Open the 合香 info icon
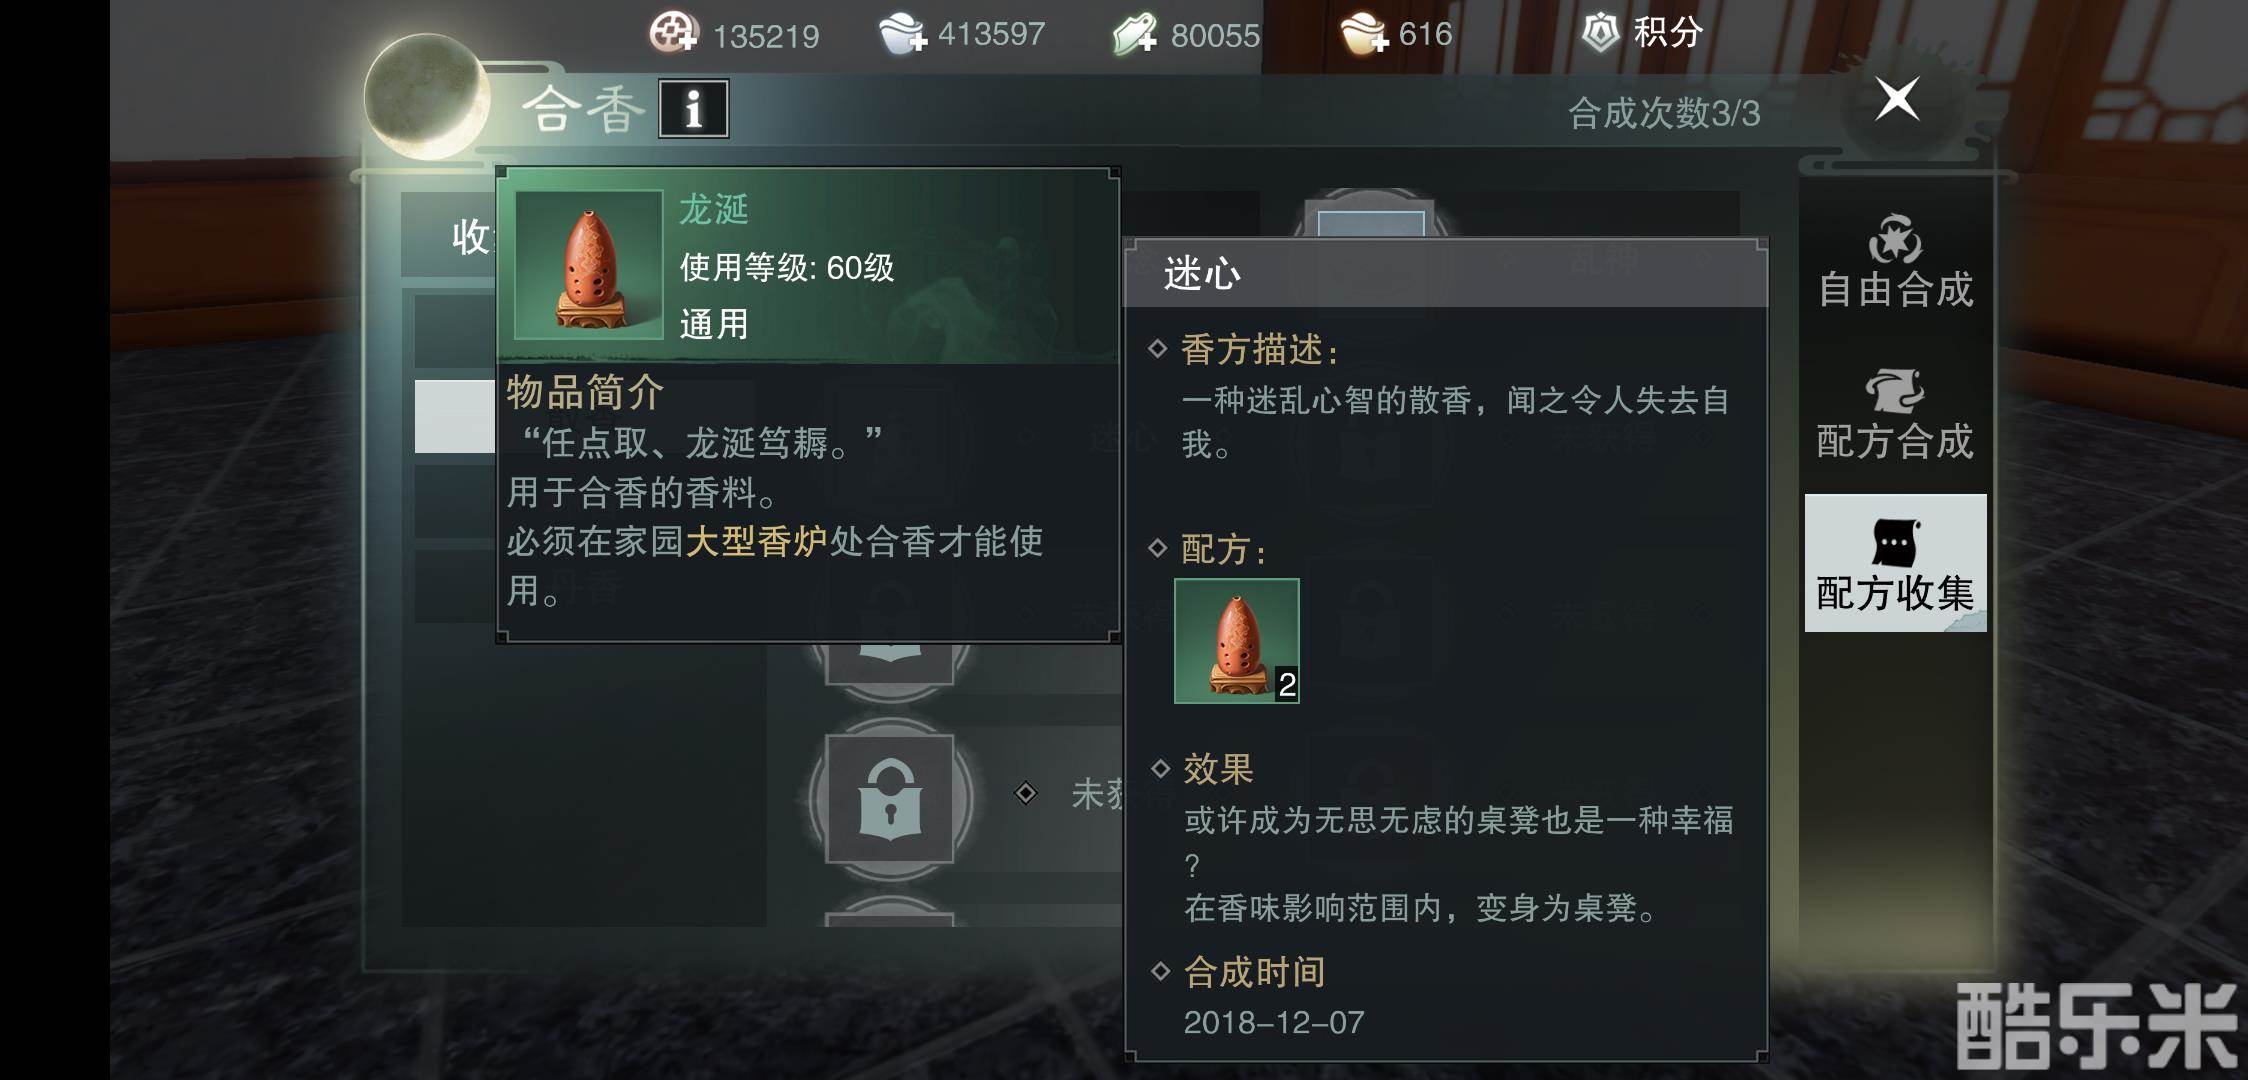 coord(693,108)
